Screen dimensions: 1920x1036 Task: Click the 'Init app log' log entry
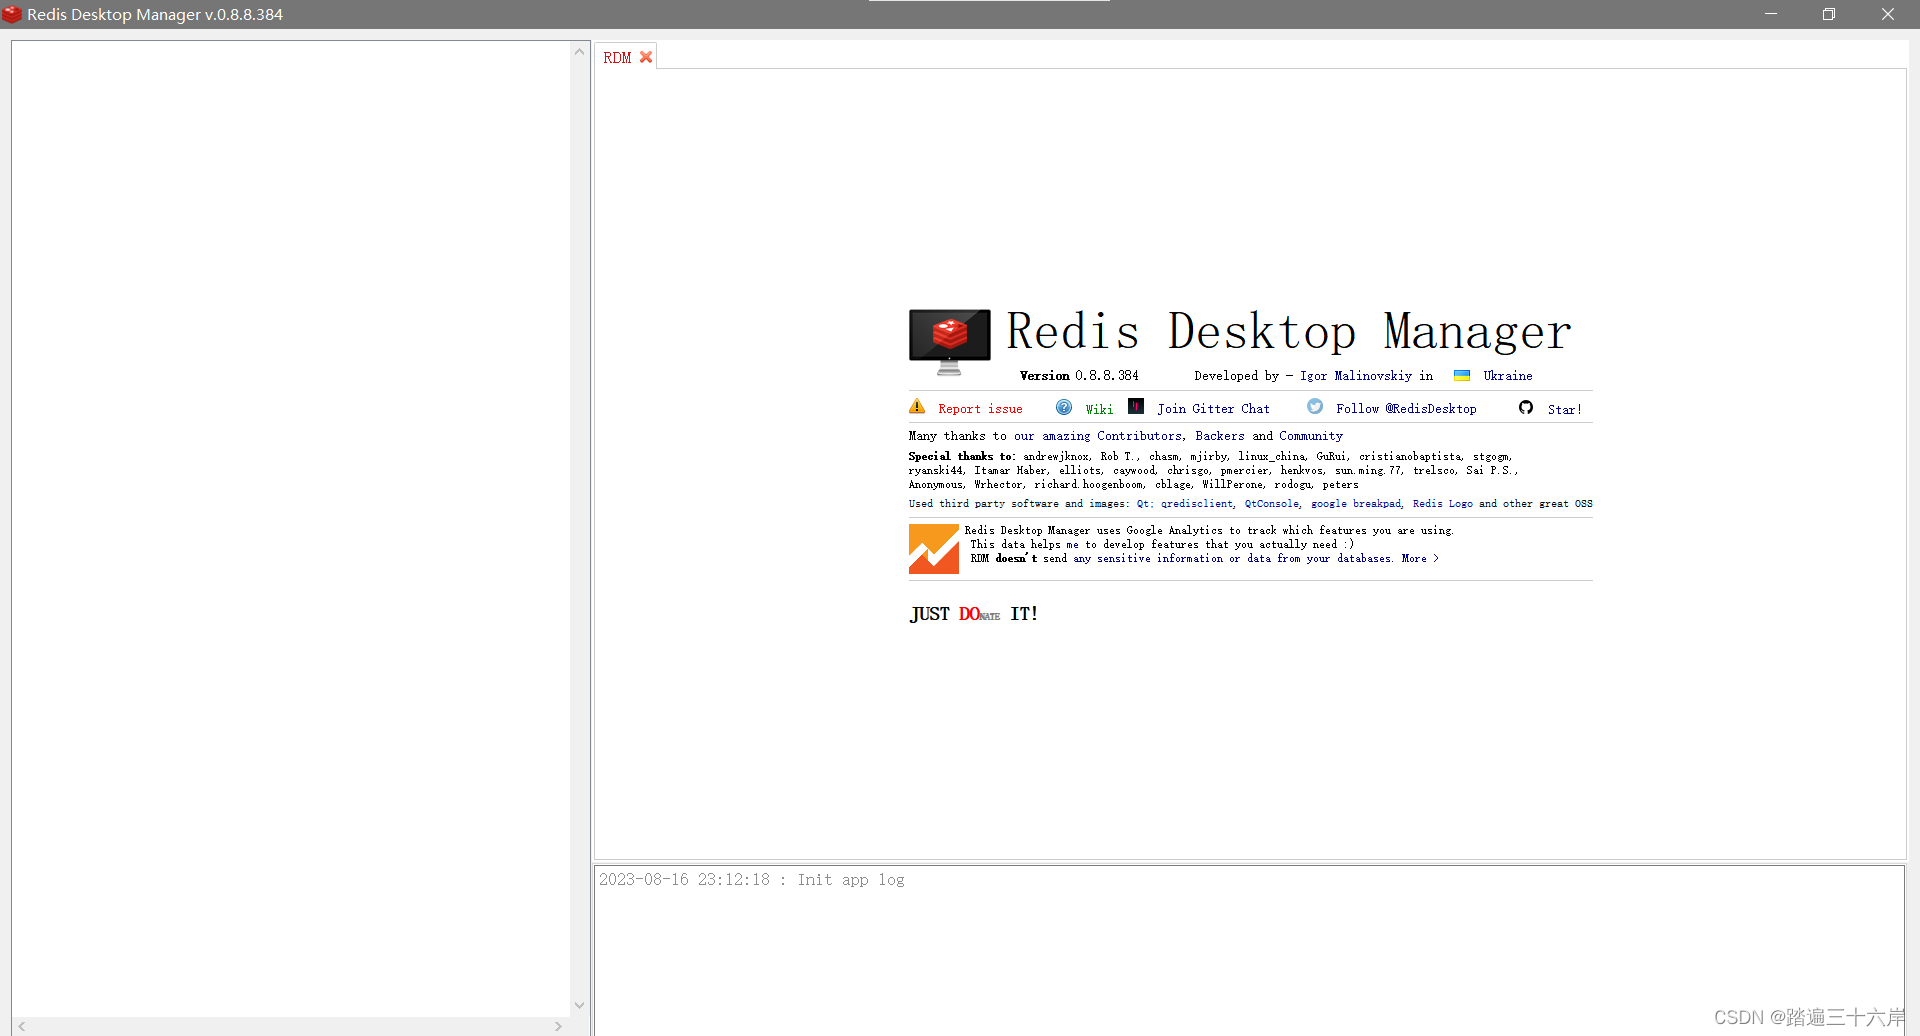click(751, 880)
